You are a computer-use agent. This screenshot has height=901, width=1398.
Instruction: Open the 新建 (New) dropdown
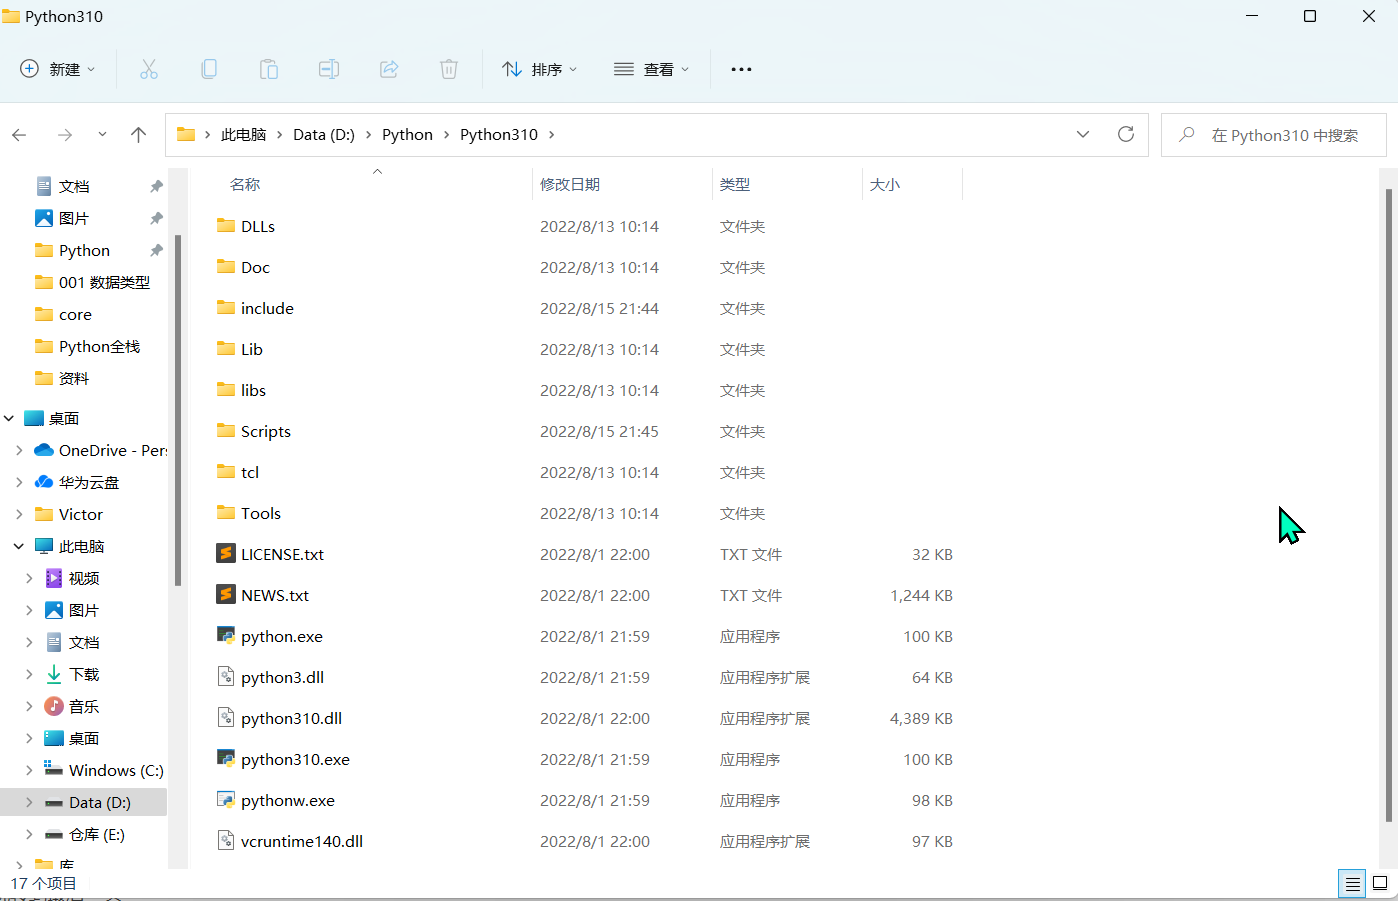point(58,69)
